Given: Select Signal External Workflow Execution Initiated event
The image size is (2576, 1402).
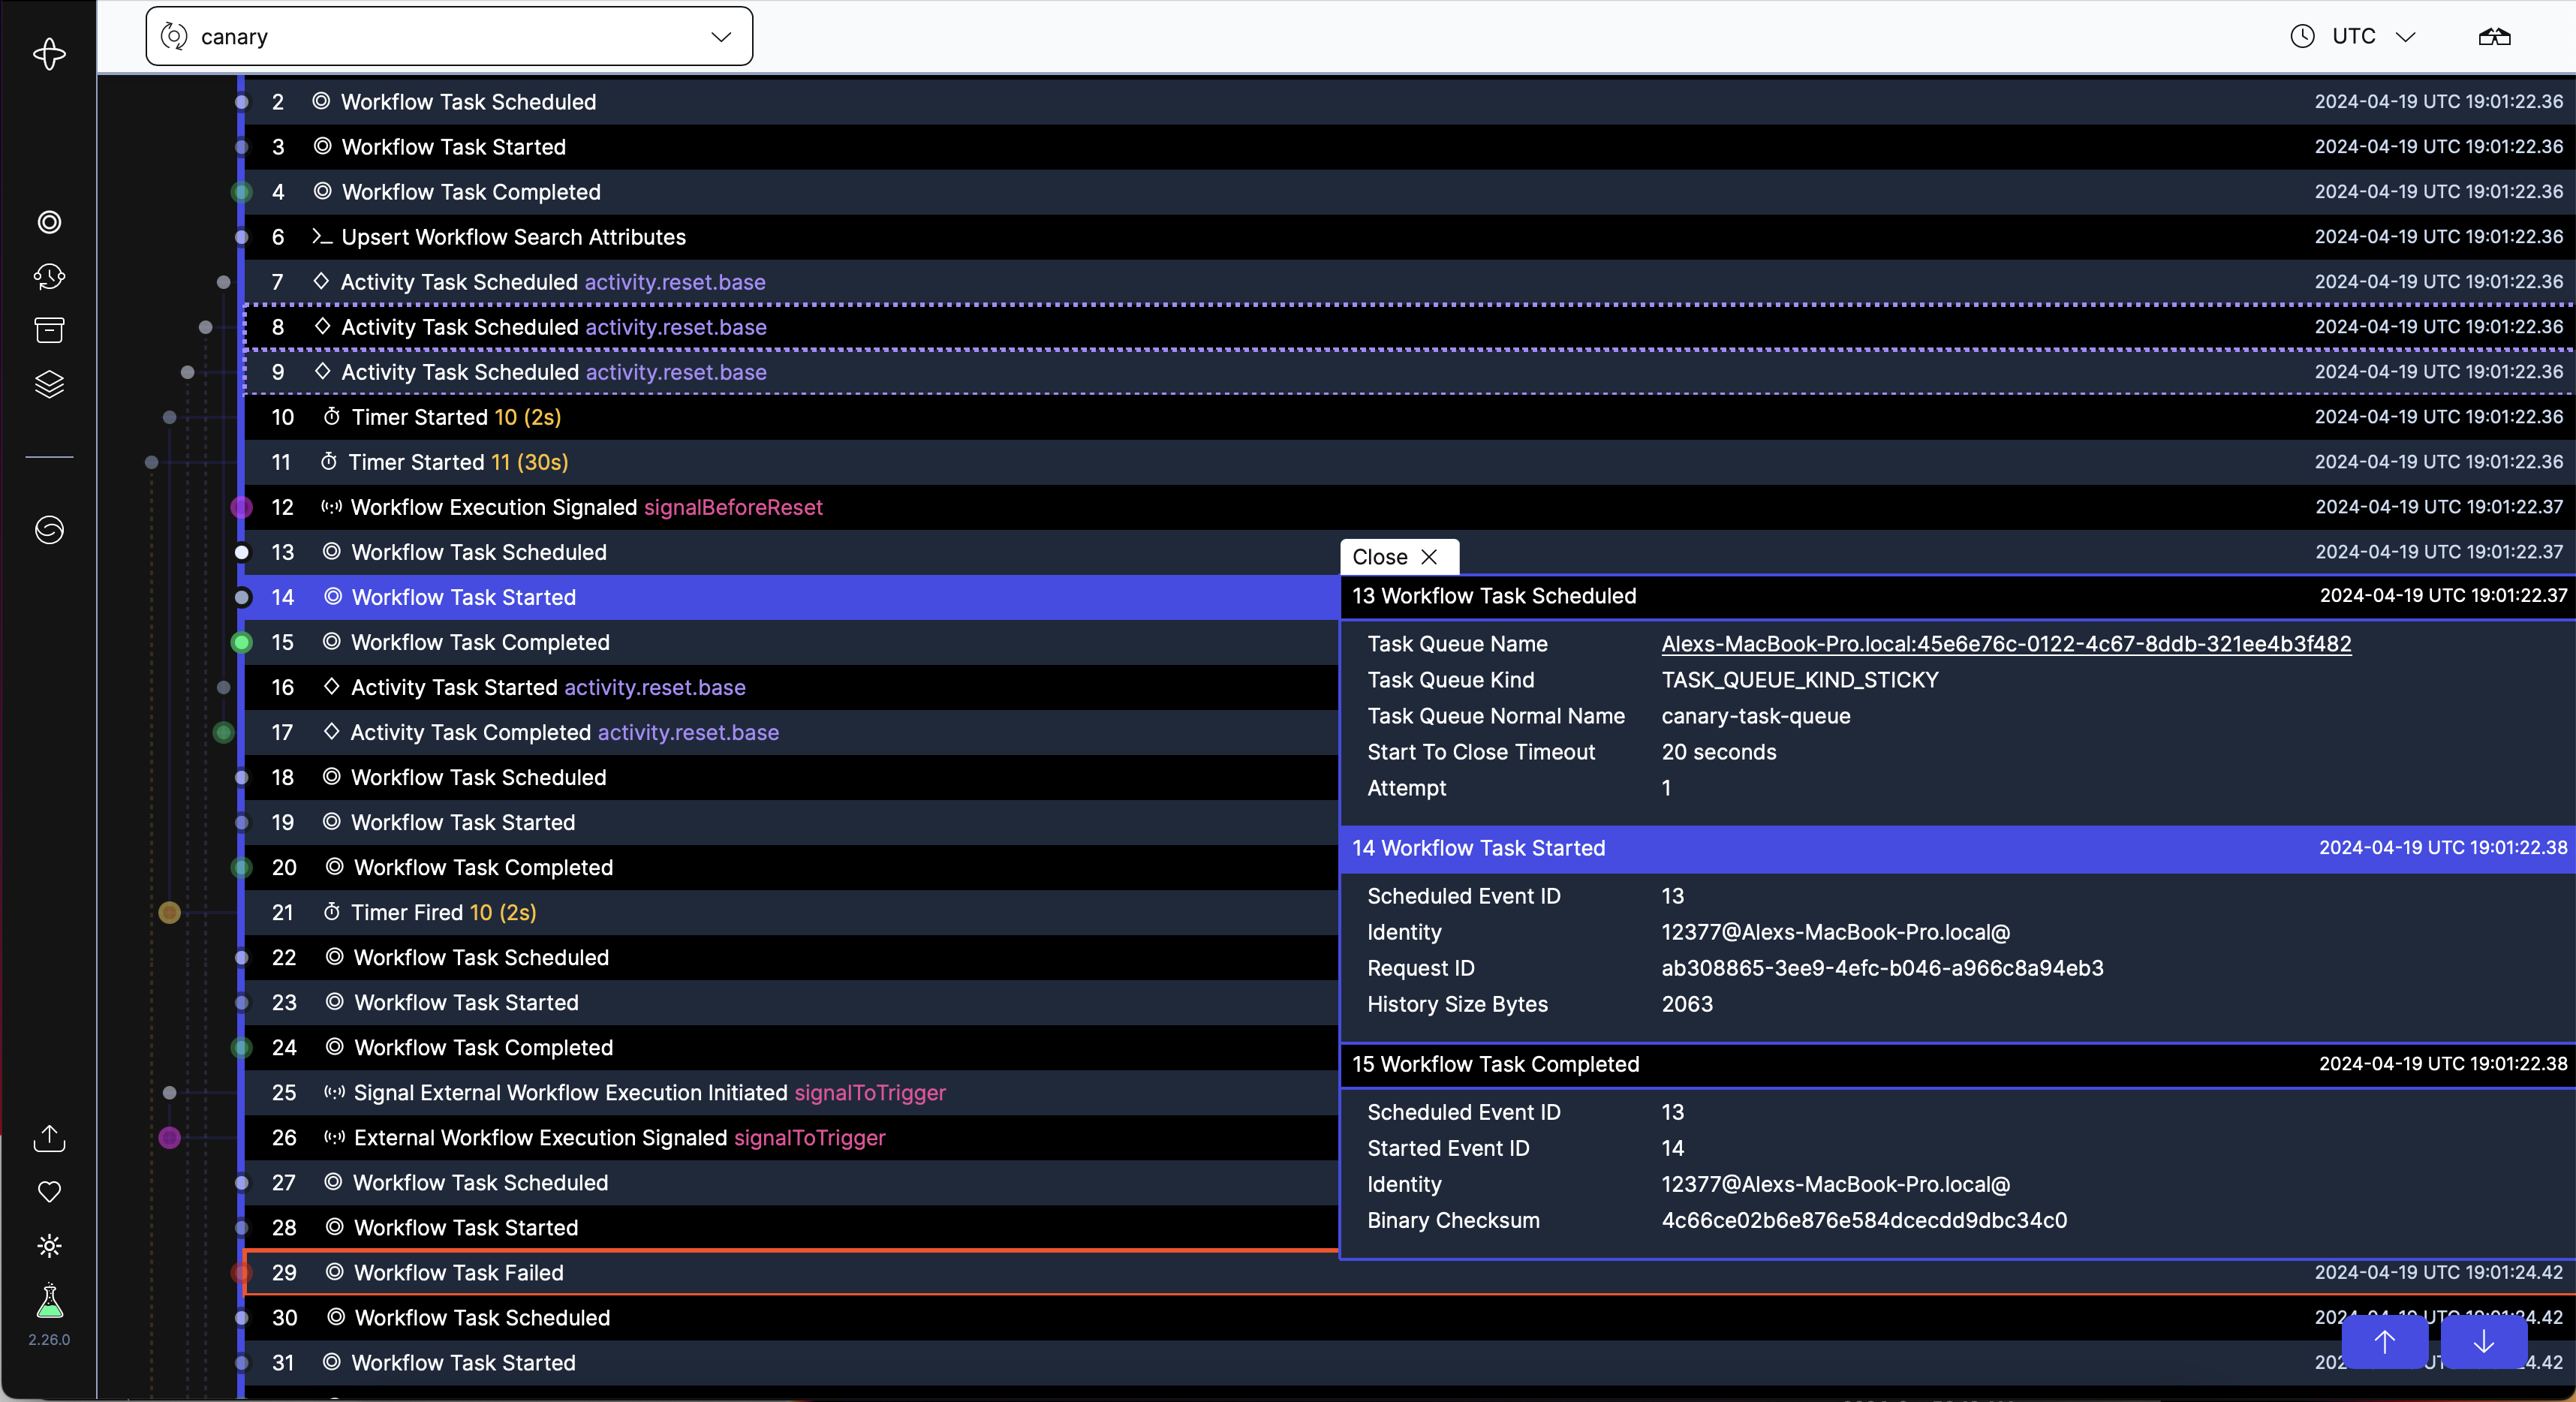Looking at the screenshot, I should click(x=790, y=1092).
